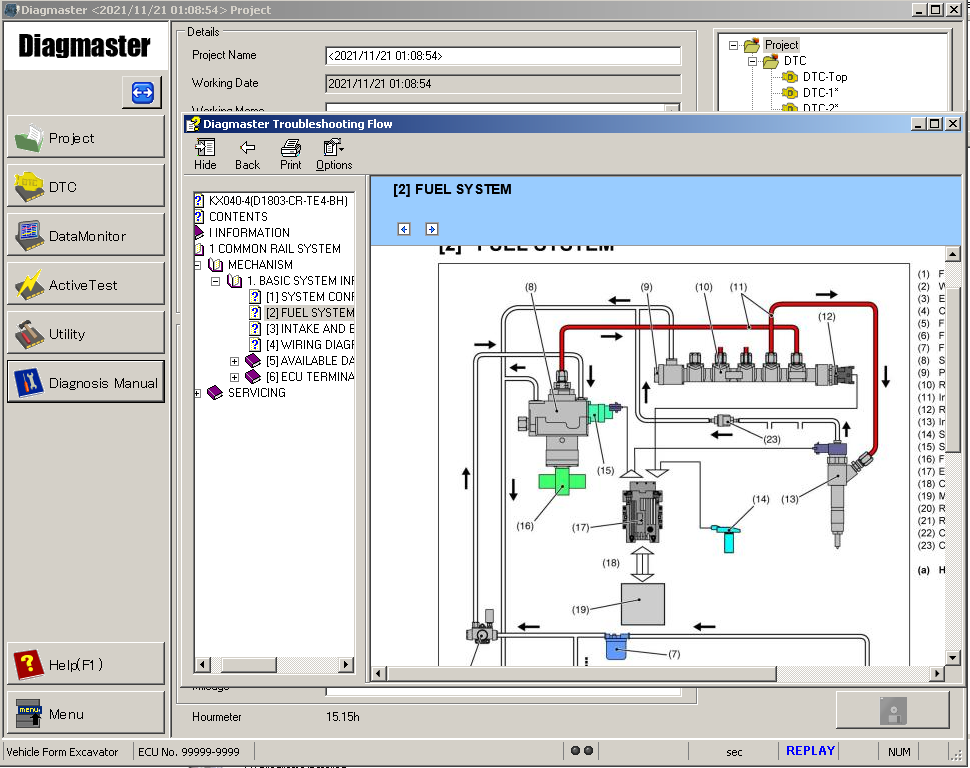
Task: Click the blue swap-arrows icon below the Diagmaster logo
Action: 141,92
